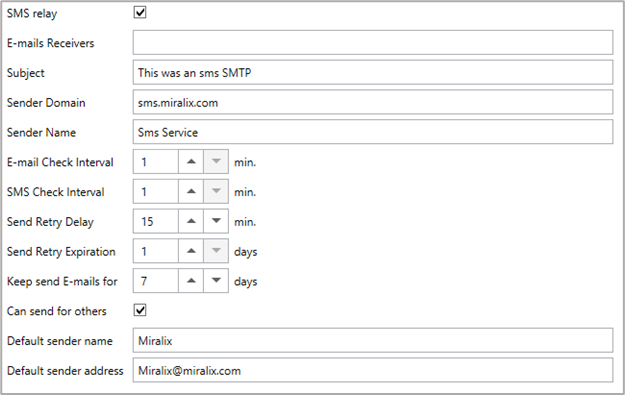The image size is (625, 395).
Task: Select the Sender Name input field
Action: 373,132
